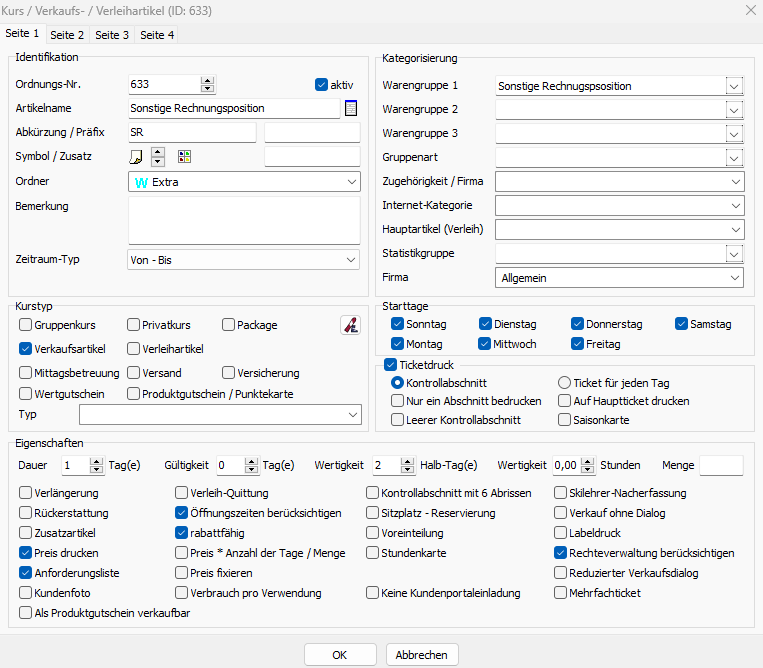Uncheck the Sonntag start day
The width and height of the screenshot is (763, 668).
(398, 324)
